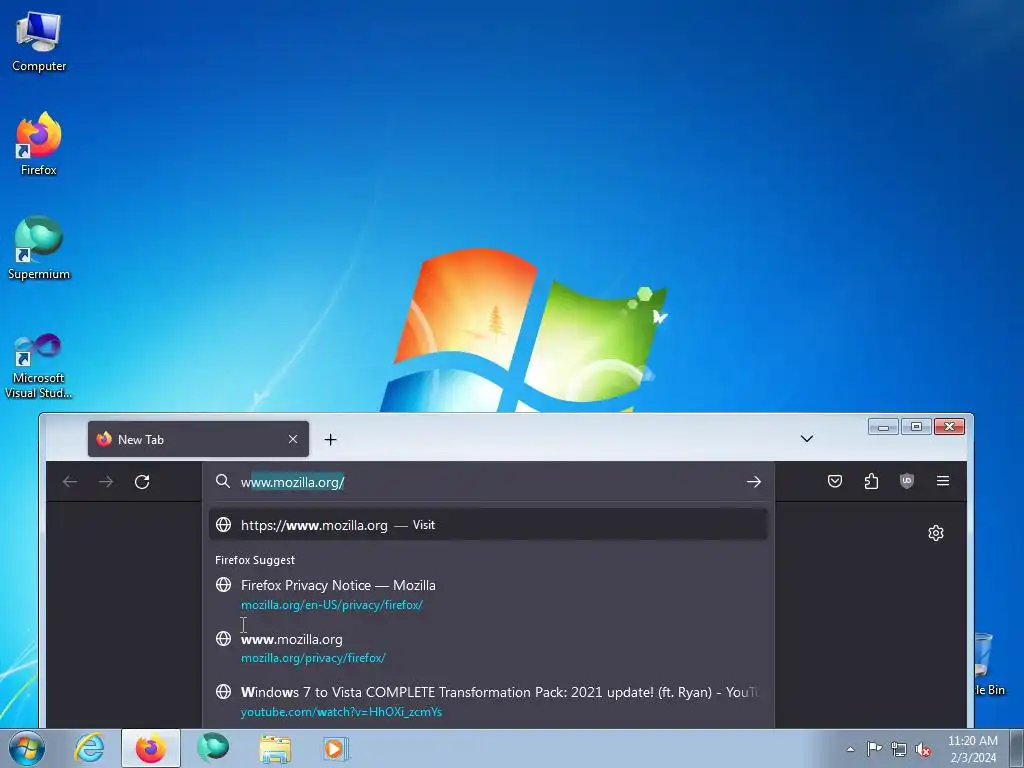The height and width of the screenshot is (768, 1024).
Task: Maximize the Firefox window
Action: click(916, 427)
